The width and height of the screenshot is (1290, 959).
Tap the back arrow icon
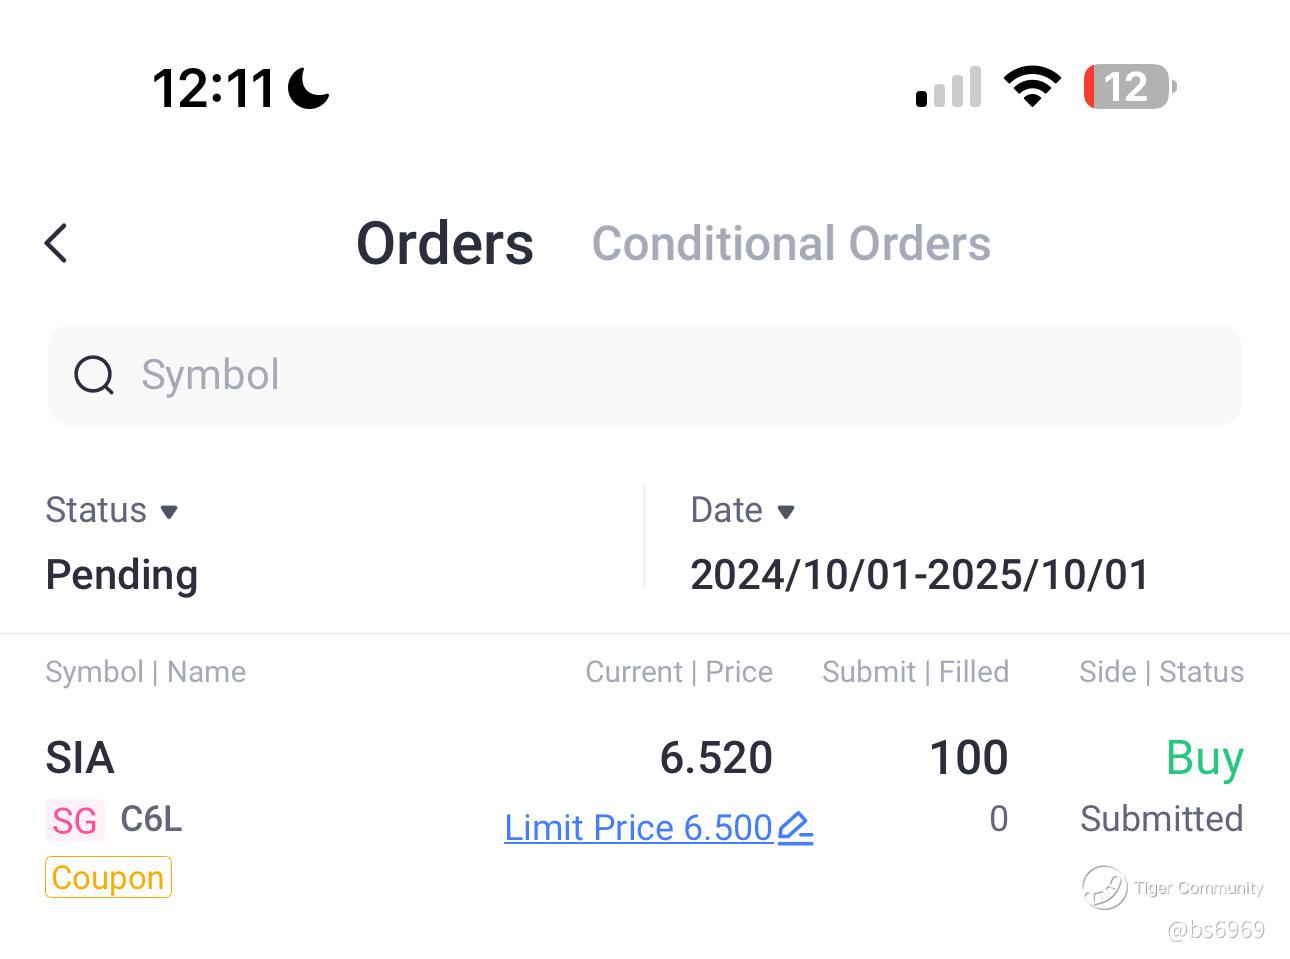pos(56,243)
